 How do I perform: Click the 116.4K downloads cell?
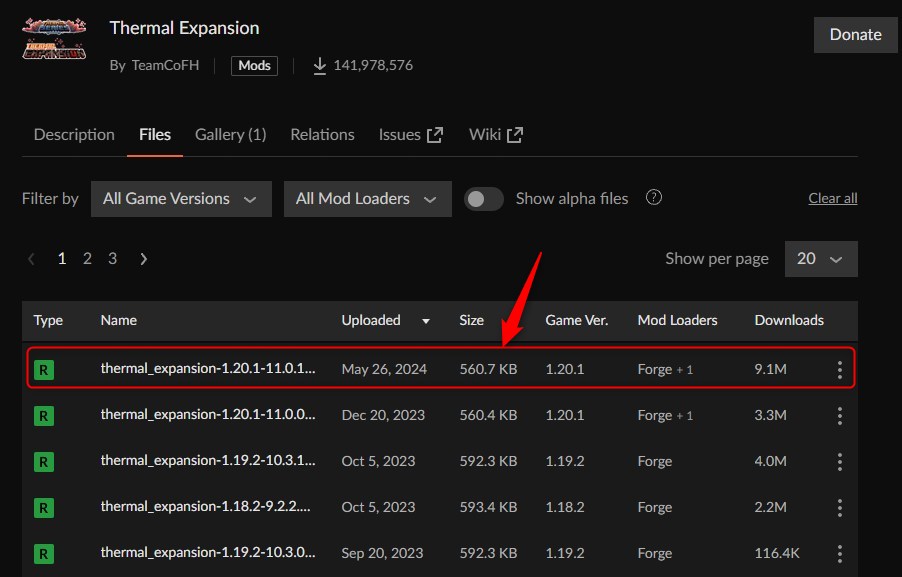click(777, 553)
